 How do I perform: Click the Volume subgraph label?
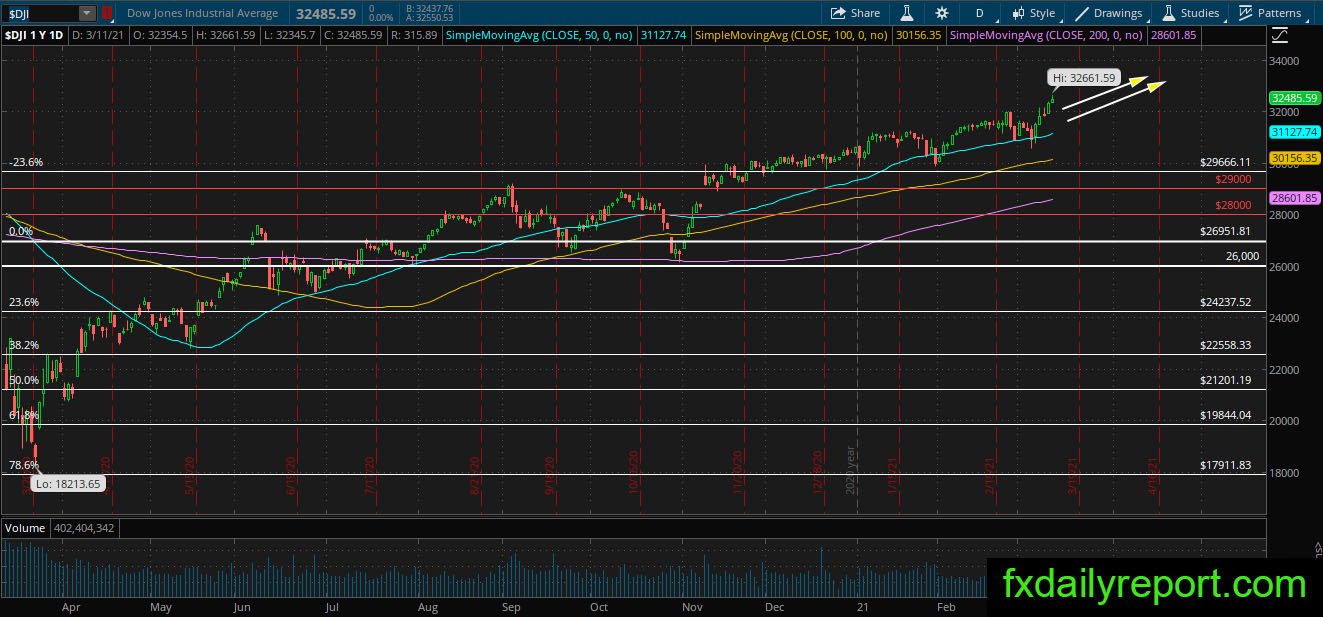pos(24,528)
